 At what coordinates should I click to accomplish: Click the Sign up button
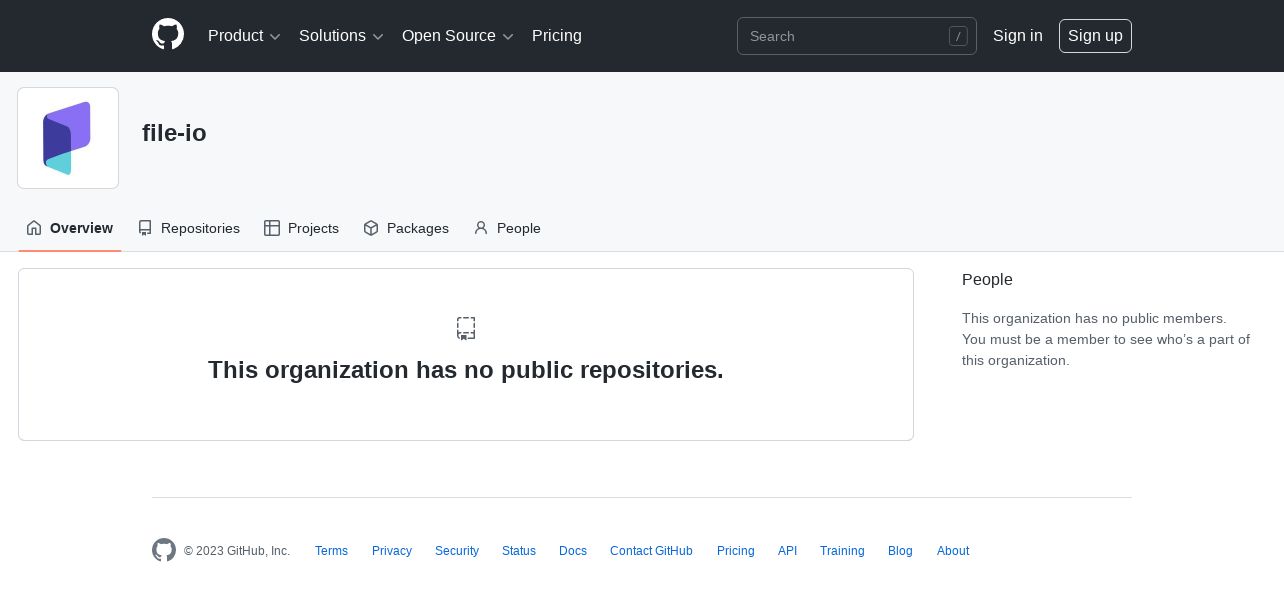1095,36
